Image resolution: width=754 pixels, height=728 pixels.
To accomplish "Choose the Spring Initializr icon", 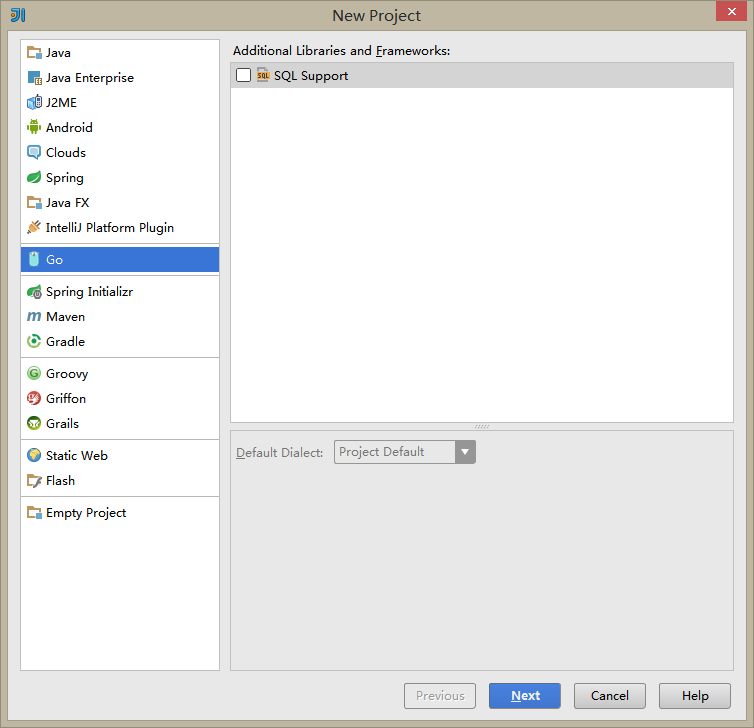I will 34,291.
